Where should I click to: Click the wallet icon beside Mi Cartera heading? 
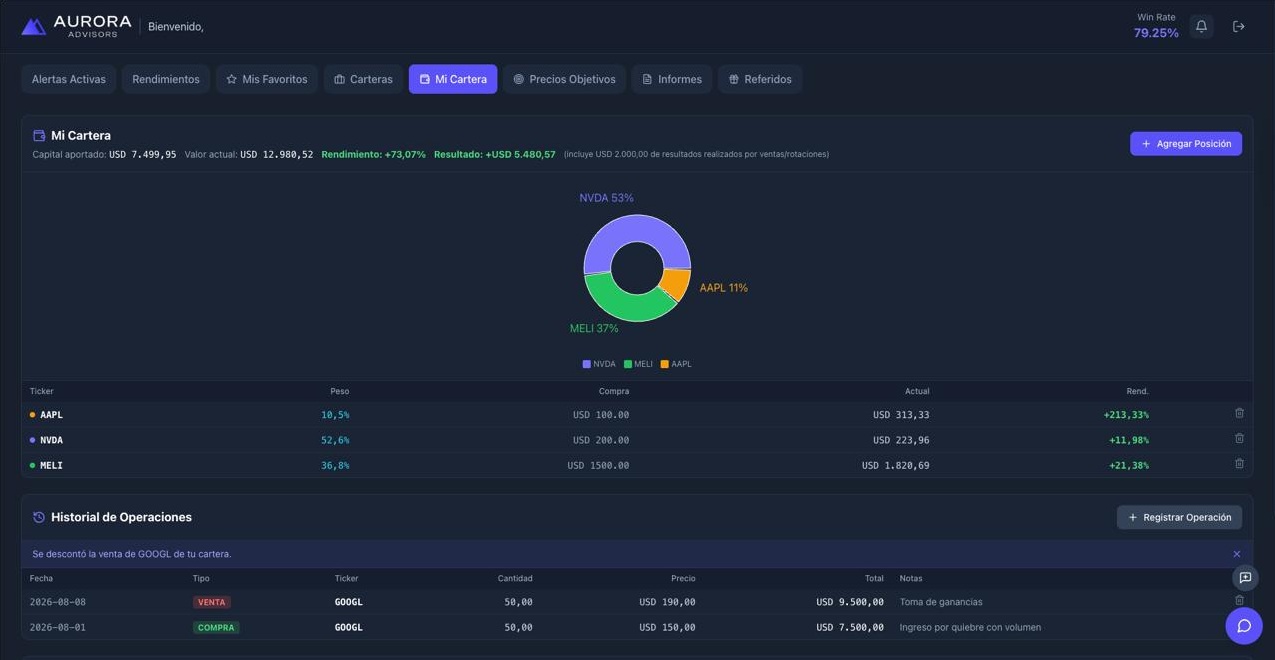(x=39, y=135)
